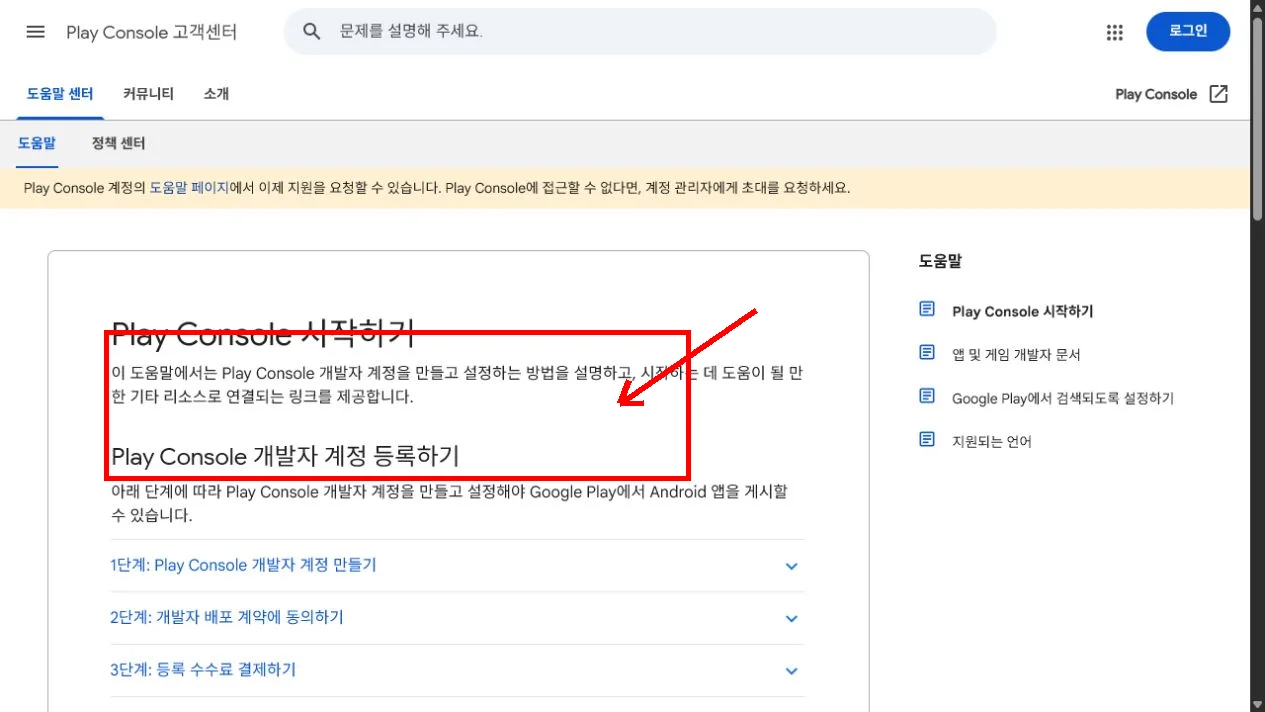Click document icon beside Google Play에서 검색되도록 설정하기
Screen dimensions: 1265x712
[x=927, y=396]
